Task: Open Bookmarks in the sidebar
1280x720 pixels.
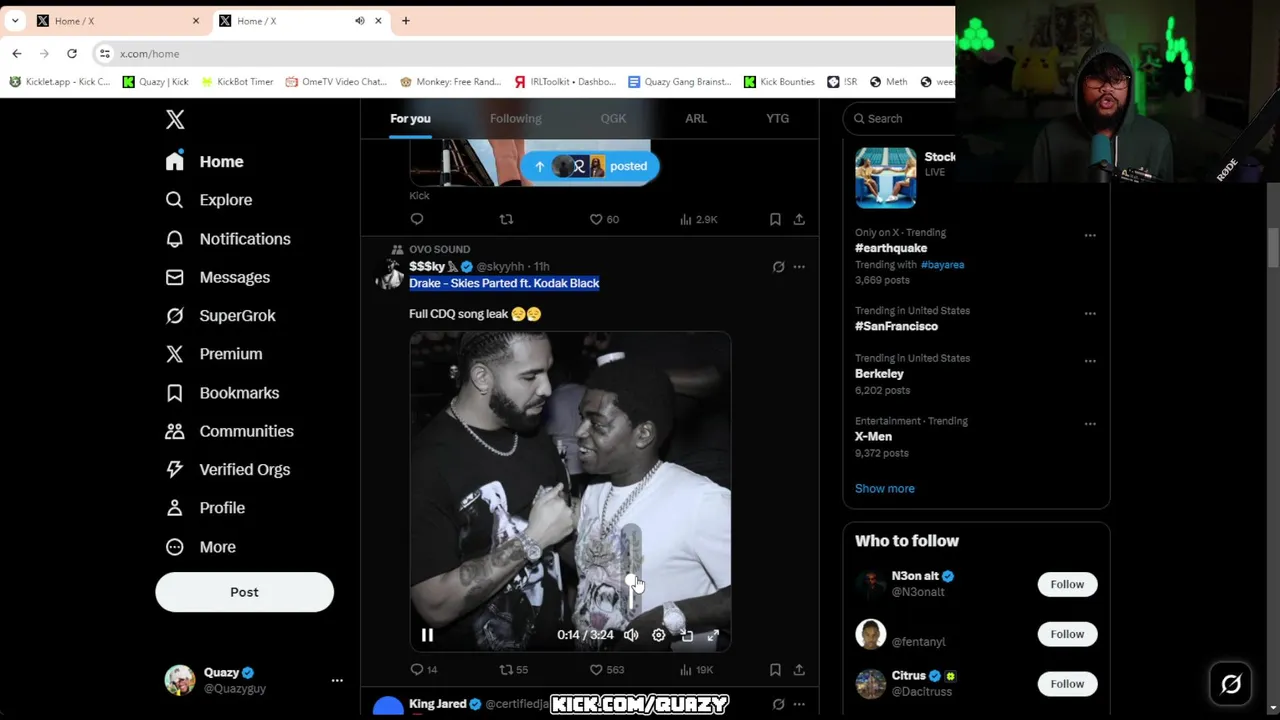Action: [x=222, y=393]
